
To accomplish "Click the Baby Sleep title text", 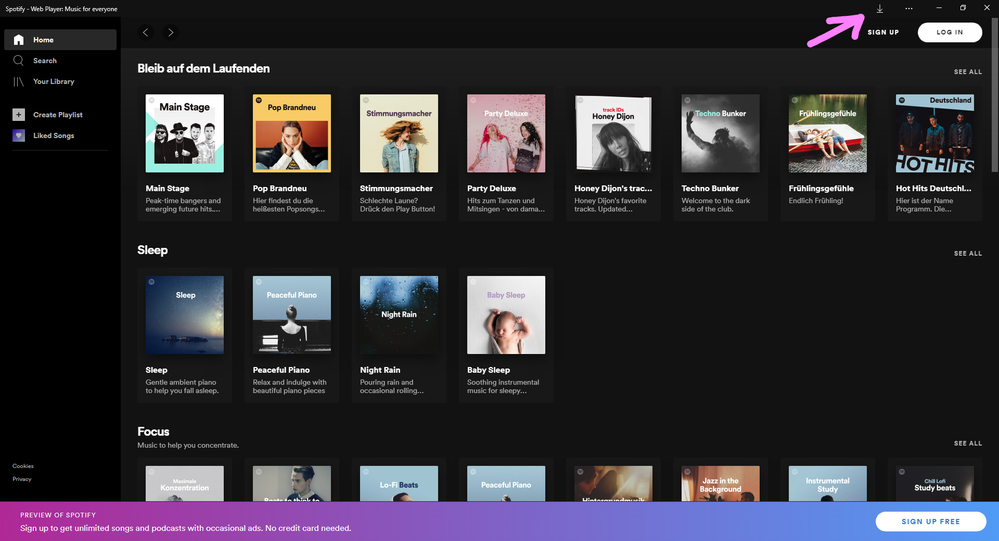I will 488,370.
